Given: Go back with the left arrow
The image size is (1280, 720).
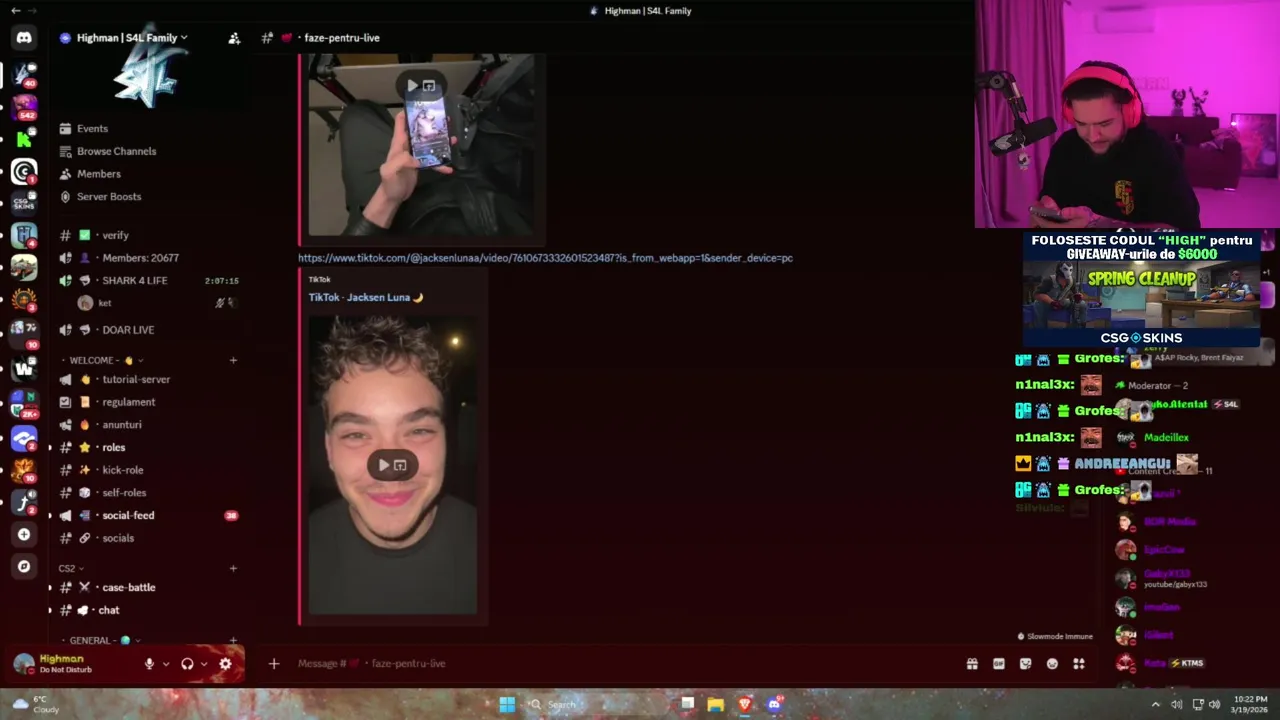Looking at the screenshot, I should [15, 10].
